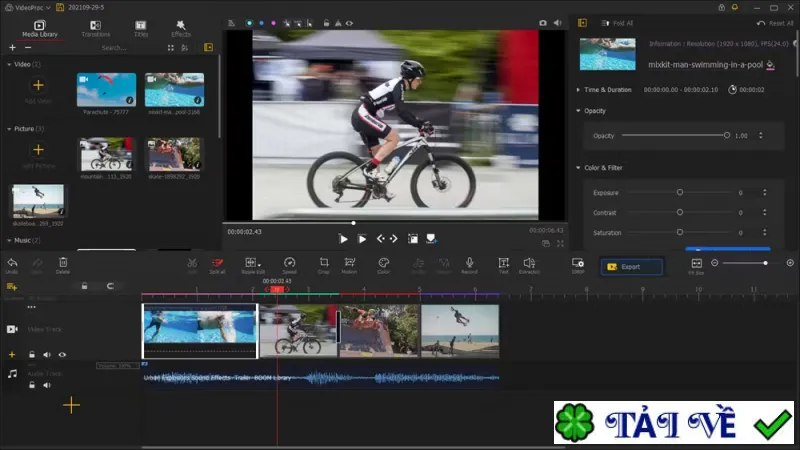Take a snapshot with the camera icon
This screenshot has width=800, height=450.
click(543, 23)
